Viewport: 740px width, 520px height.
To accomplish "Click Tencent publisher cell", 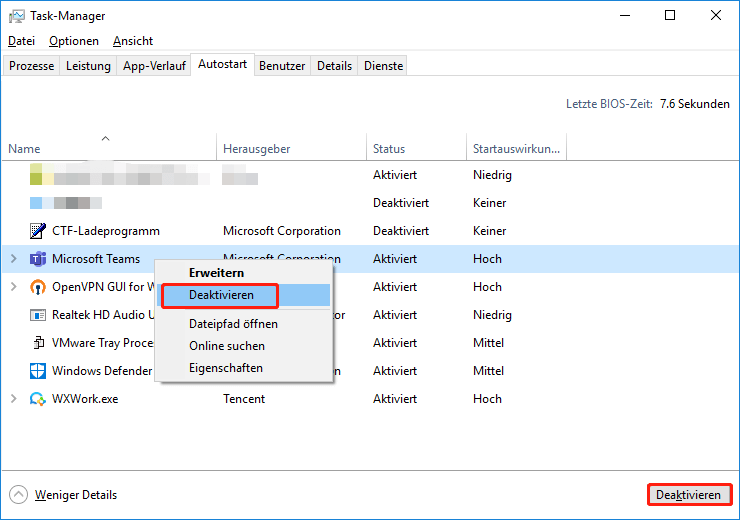I will click(x=244, y=399).
